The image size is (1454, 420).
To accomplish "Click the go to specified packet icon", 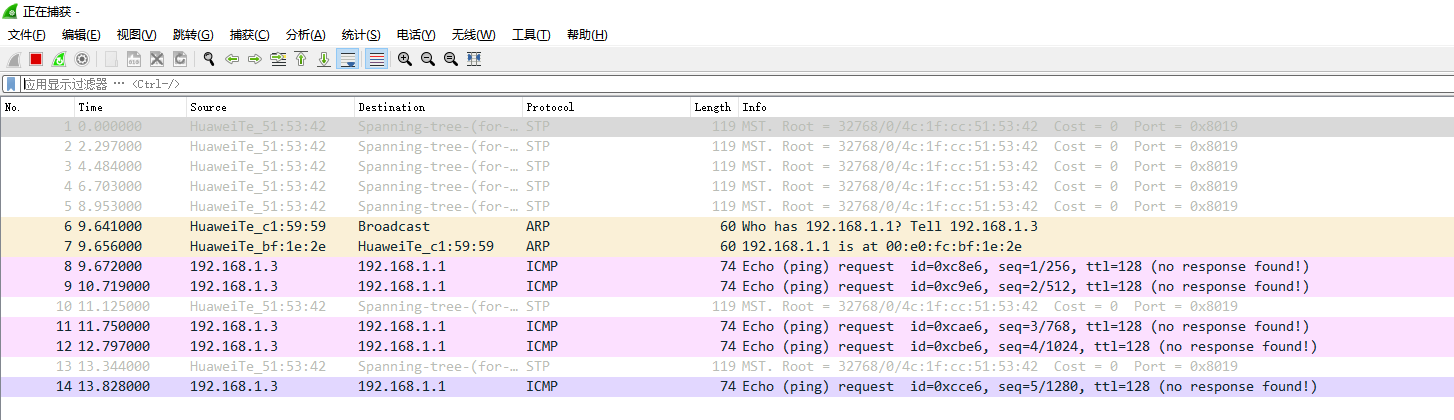I will click(x=277, y=59).
